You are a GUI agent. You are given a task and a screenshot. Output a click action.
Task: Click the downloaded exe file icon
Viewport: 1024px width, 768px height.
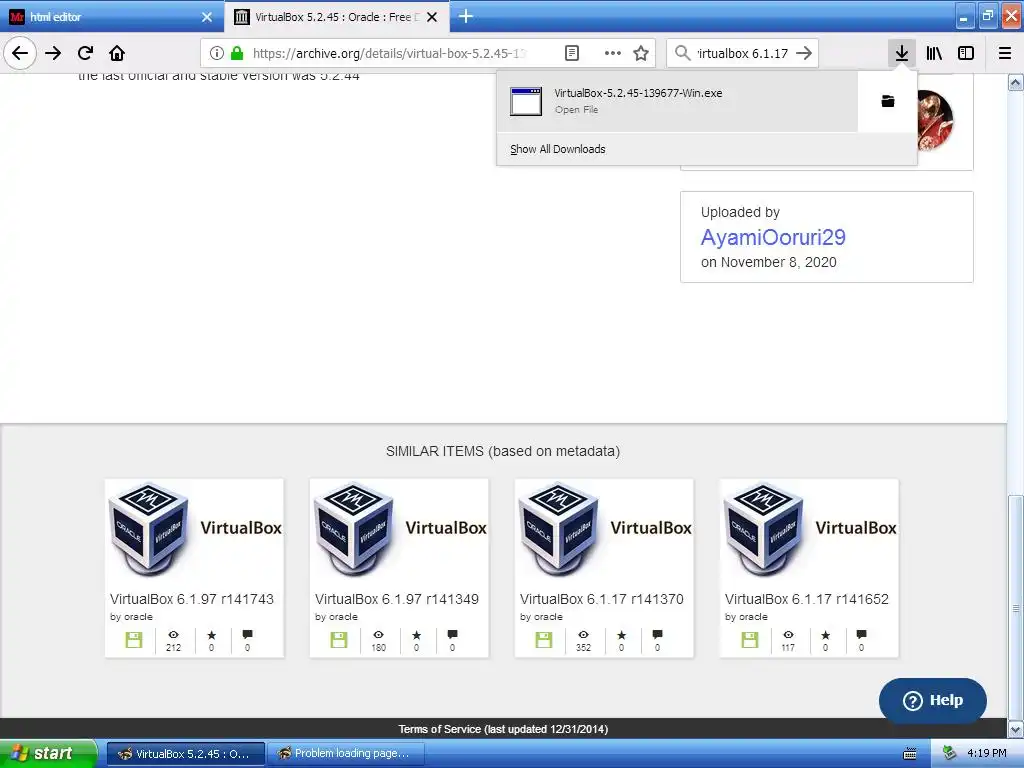526,101
